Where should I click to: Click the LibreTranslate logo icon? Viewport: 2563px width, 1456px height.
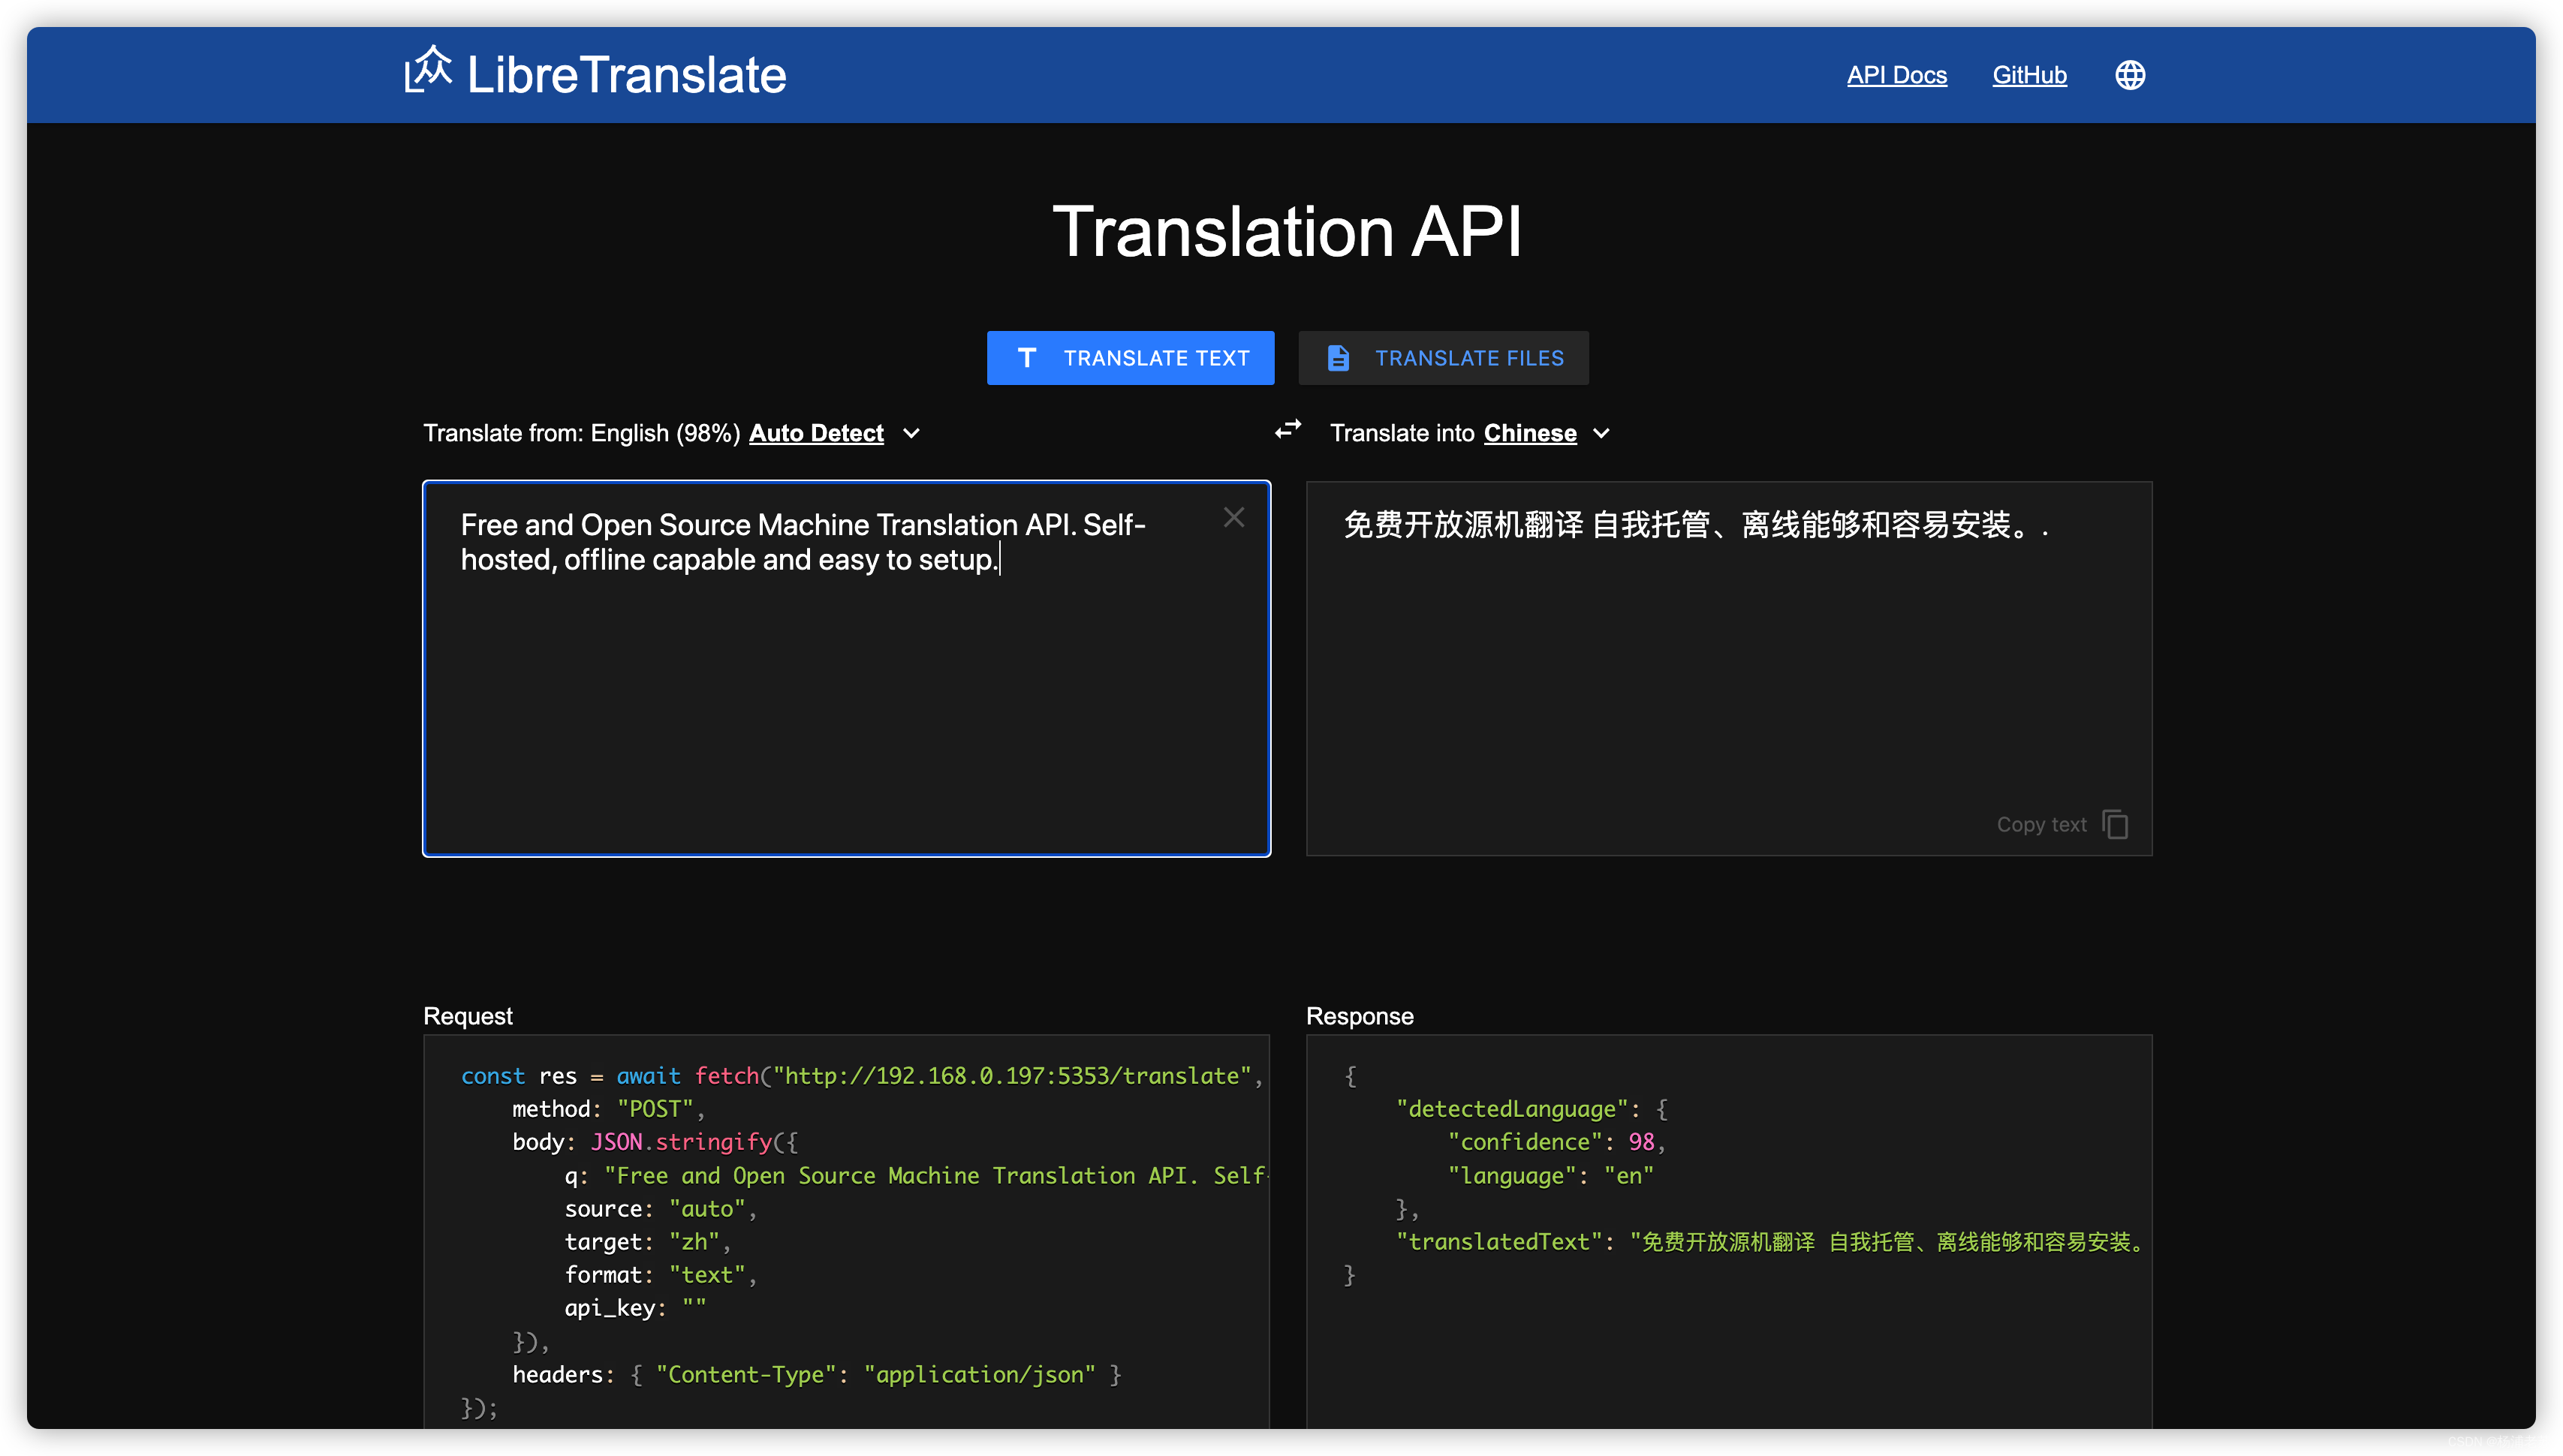[428, 70]
